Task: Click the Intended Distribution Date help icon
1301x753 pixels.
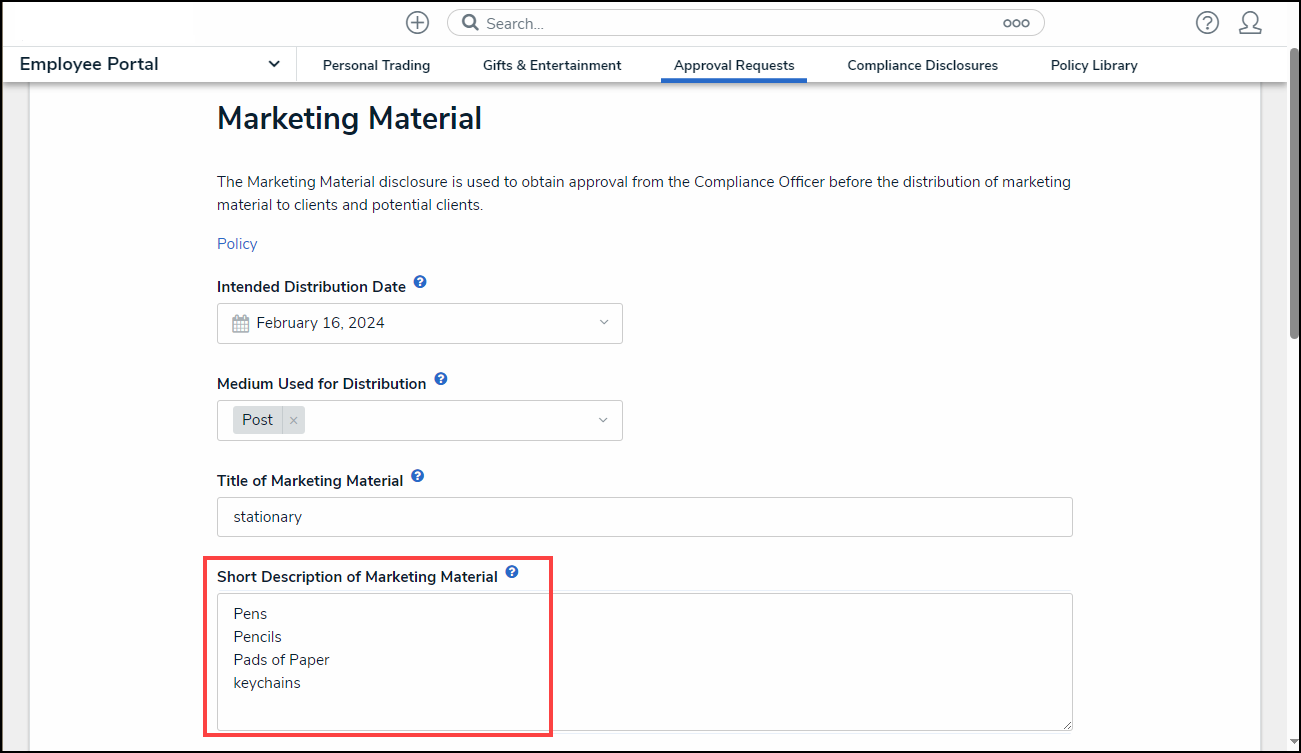Action: tap(420, 282)
